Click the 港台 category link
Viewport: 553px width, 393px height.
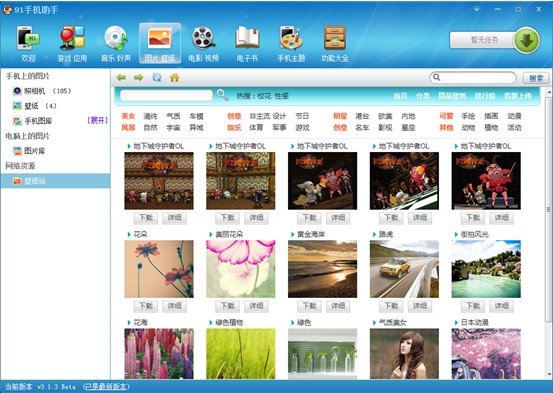point(362,116)
